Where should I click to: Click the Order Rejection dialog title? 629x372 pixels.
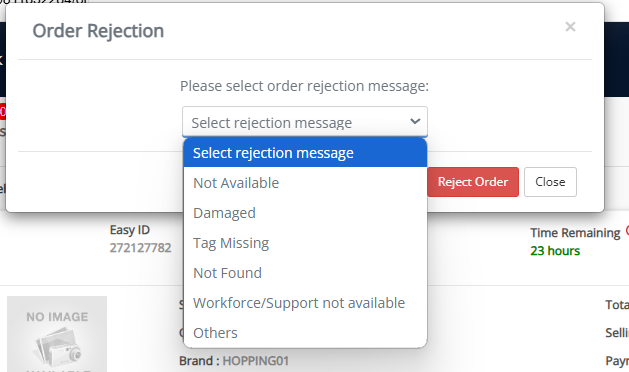(98, 31)
